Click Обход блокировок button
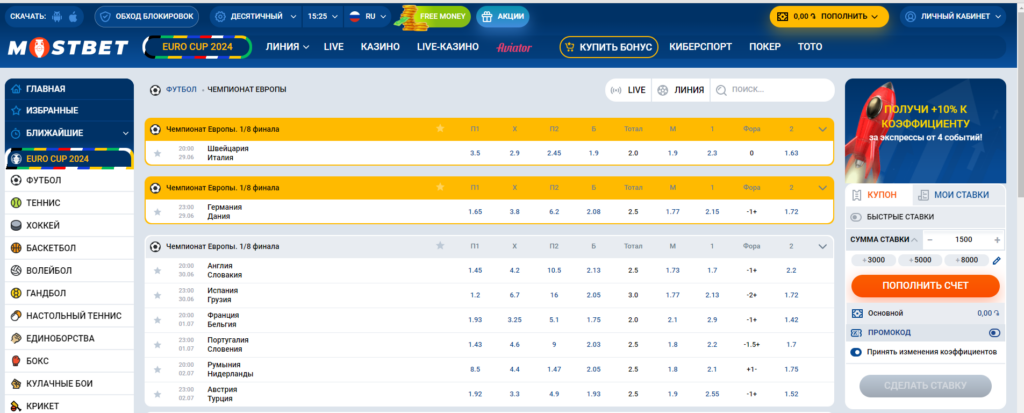 click(x=148, y=16)
